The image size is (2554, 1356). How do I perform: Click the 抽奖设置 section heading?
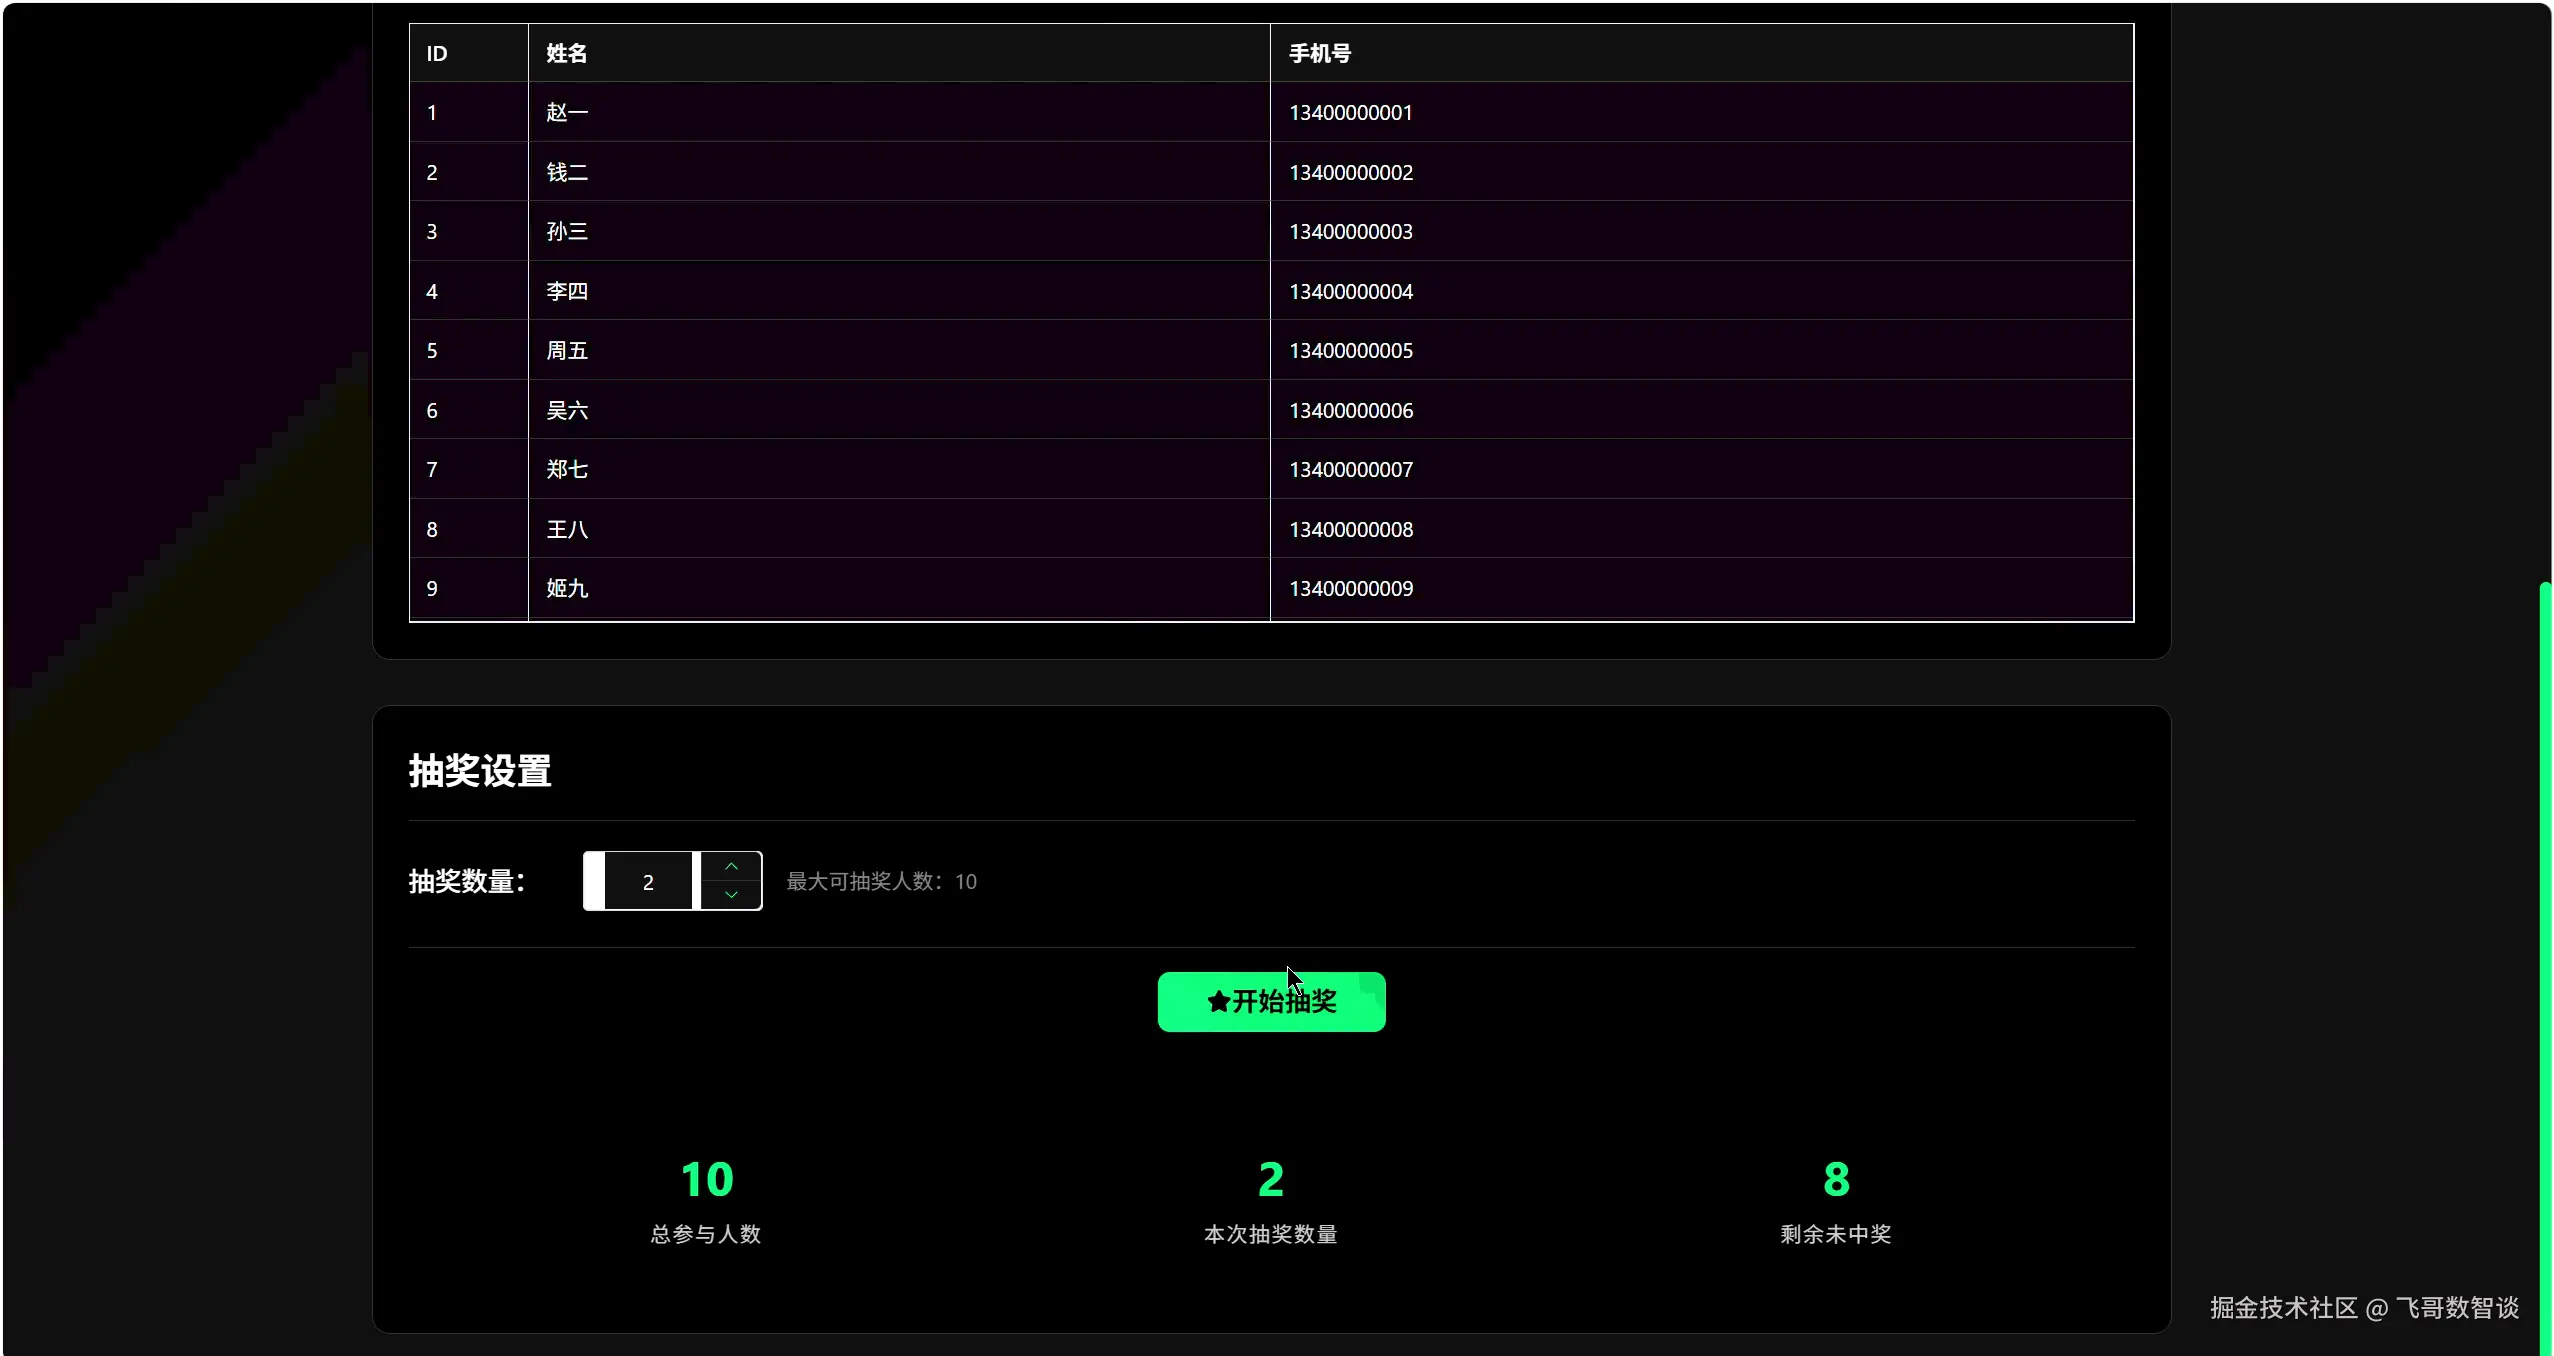coord(480,771)
